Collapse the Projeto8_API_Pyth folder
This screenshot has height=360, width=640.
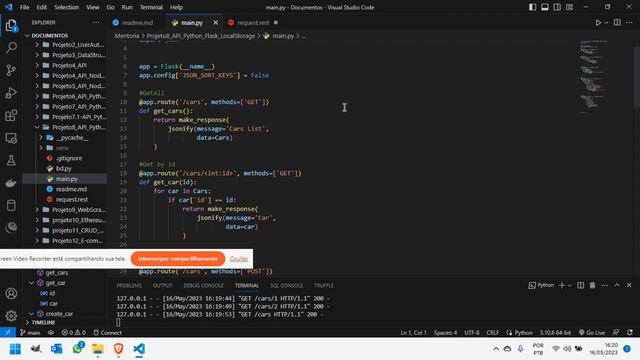point(37,127)
